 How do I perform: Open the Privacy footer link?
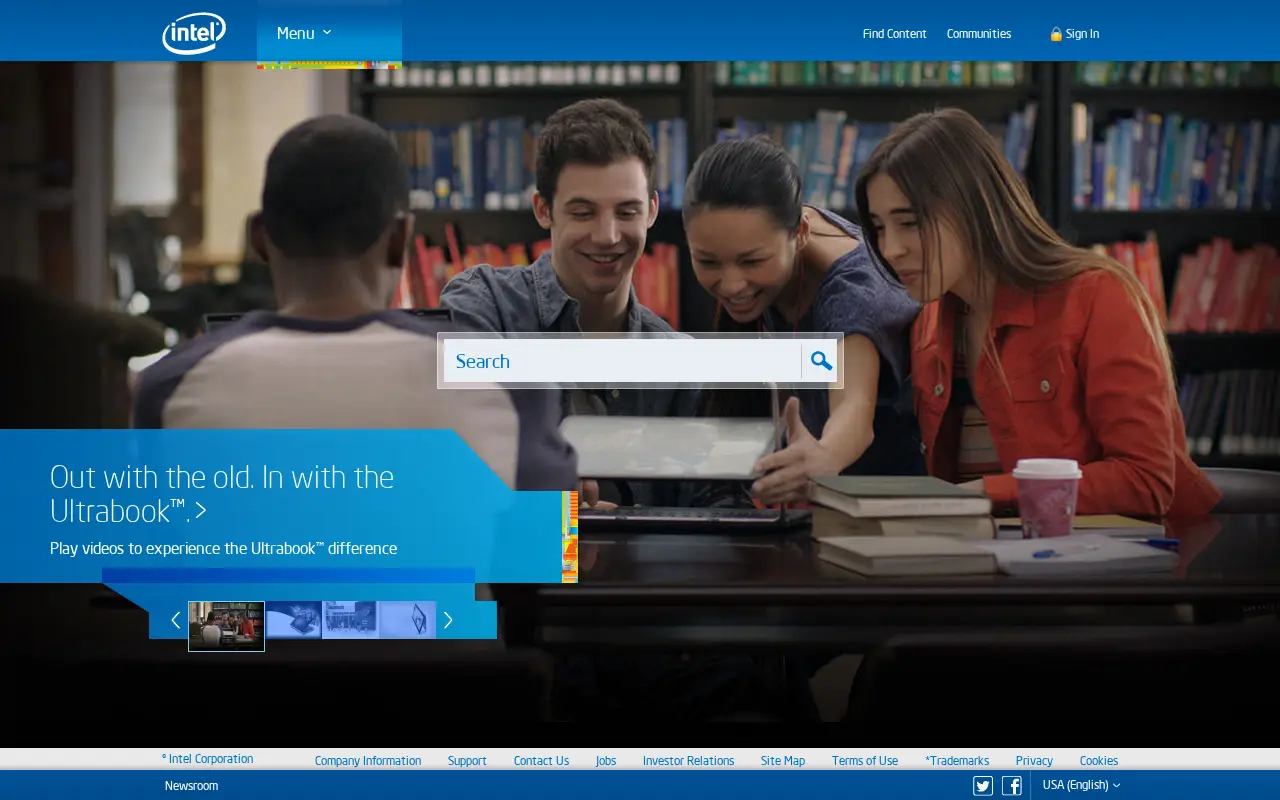(1034, 761)
